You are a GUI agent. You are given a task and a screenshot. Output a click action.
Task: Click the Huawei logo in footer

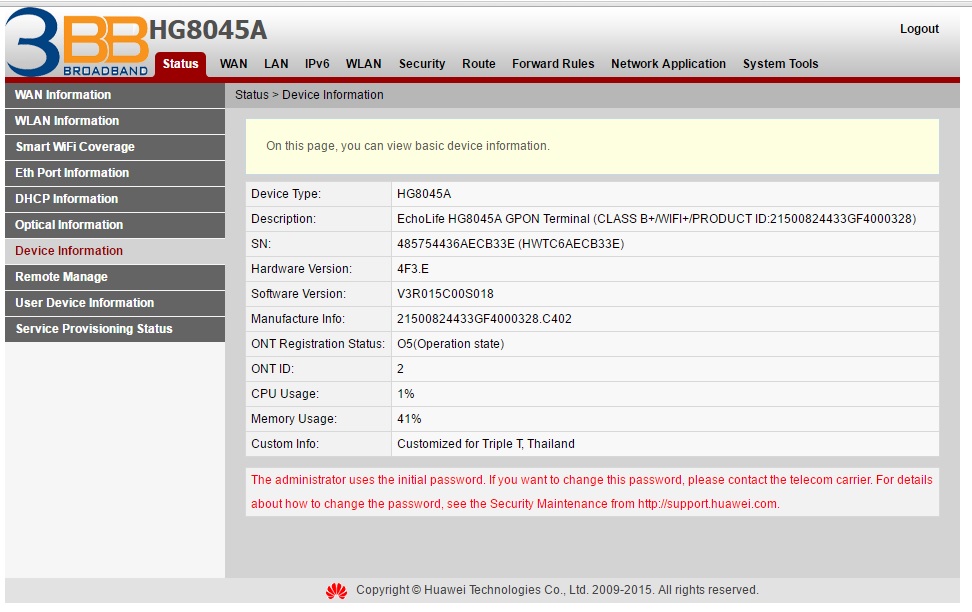pos(337,591)
